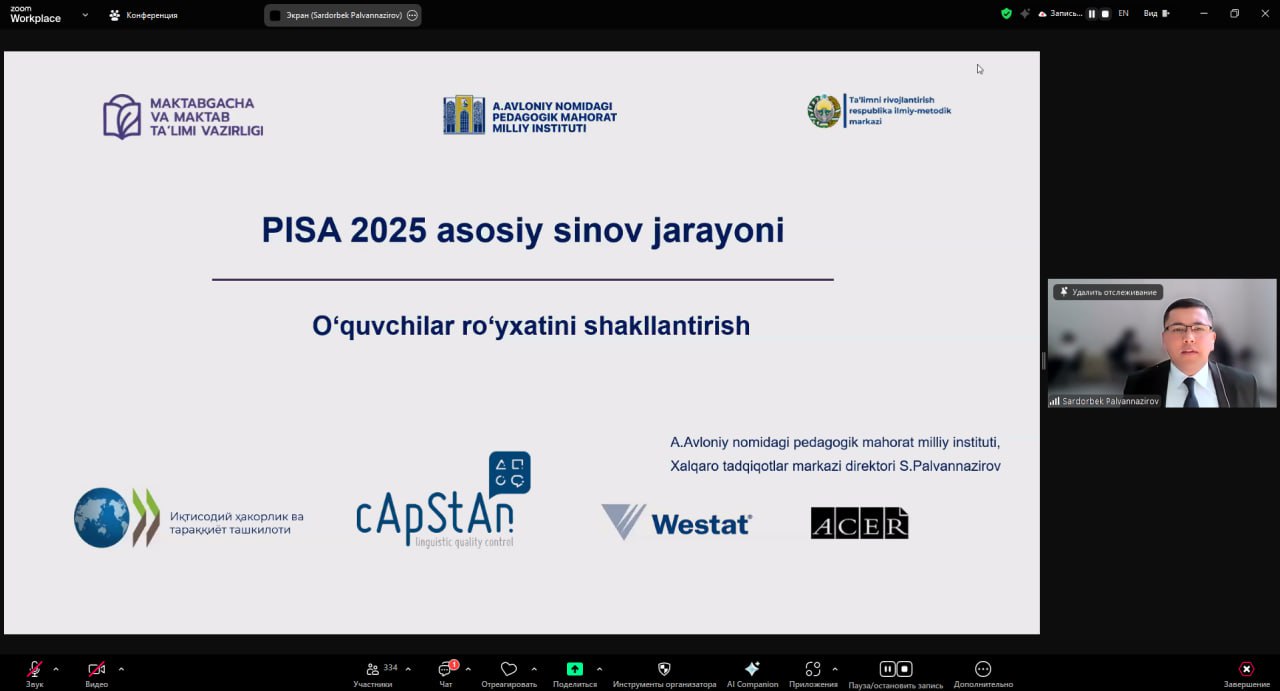The height and width of the screenshot is (691, 1280).
Task: Click the text Xalqaro tadqiqotlar markazi direktori
Action: [x=785, y=466]
